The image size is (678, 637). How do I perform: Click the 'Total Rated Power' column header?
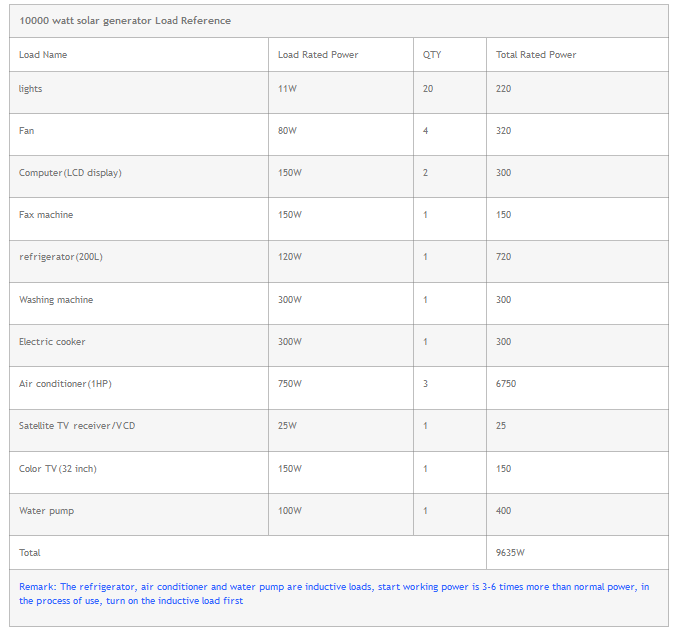tap(536, 55)
